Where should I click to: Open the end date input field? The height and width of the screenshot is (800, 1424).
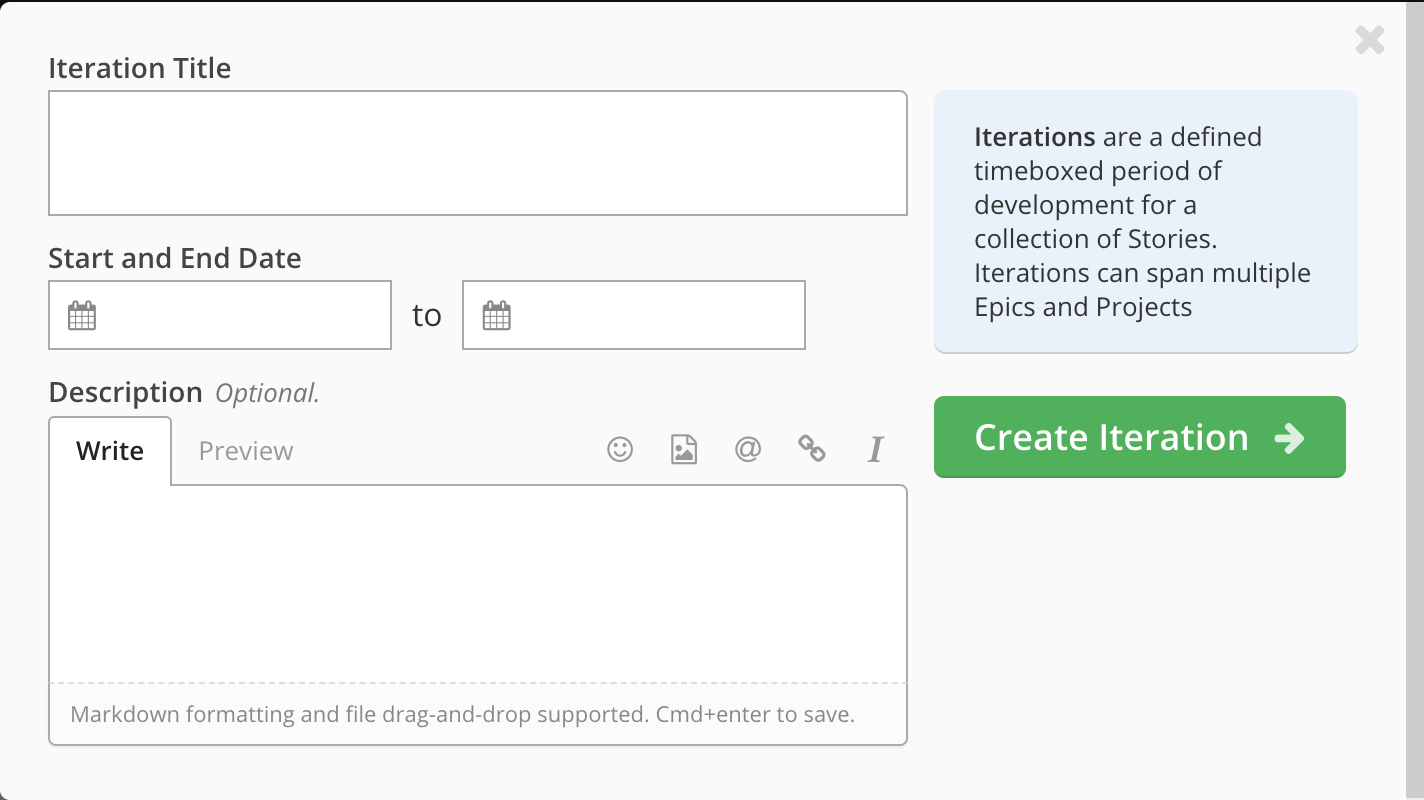[634, 315]
